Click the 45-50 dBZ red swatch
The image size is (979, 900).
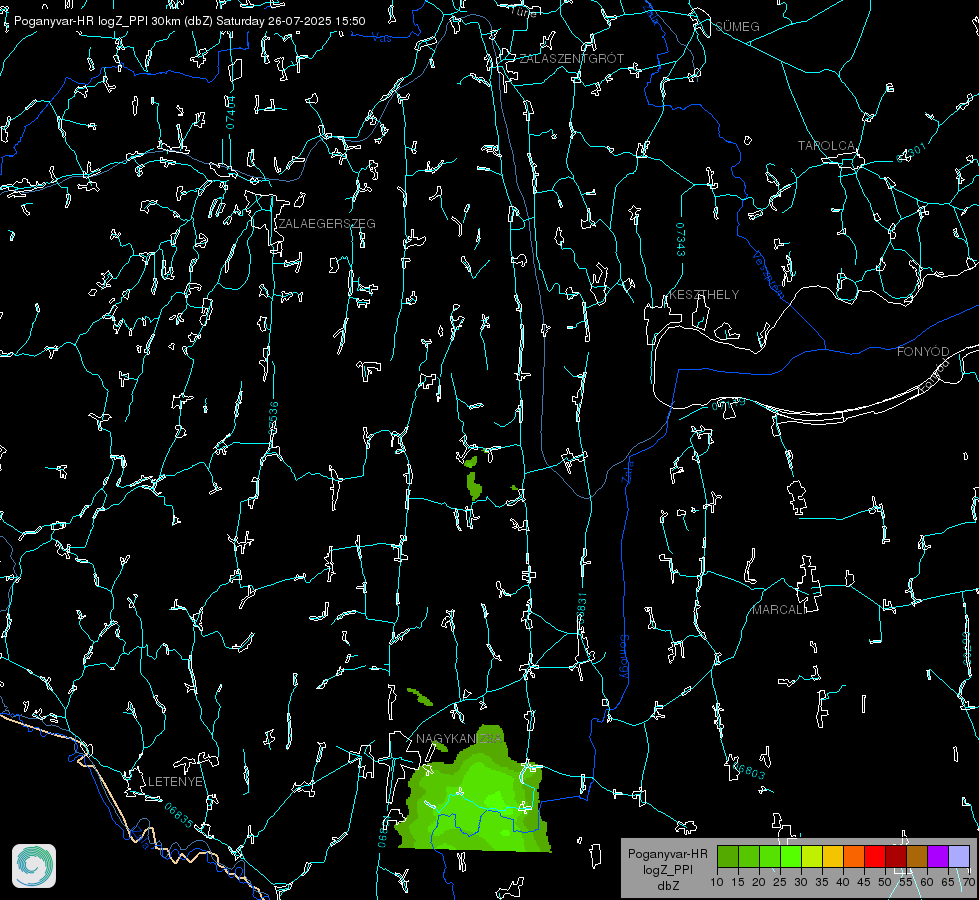(875, 856)
